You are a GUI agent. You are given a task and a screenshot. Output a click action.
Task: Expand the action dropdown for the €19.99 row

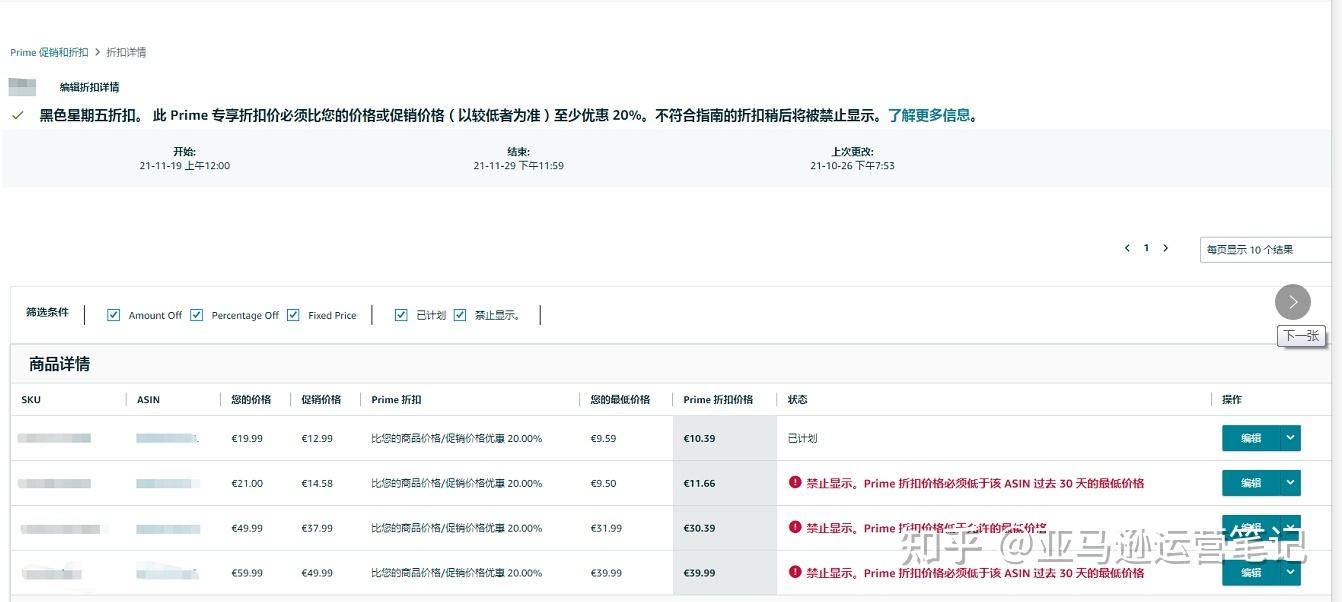(1291, 438)
